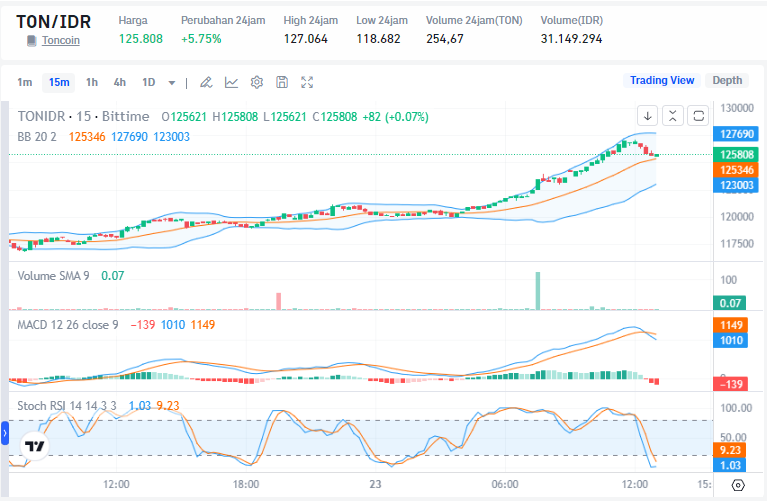
Task: Click the High 24jam value 127.064
Action: point(306,39)
